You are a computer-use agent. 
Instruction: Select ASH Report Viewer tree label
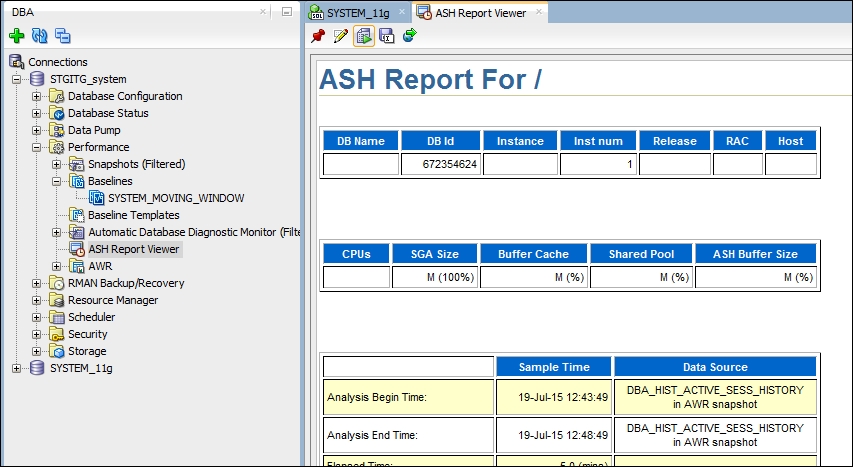pyautogui.click(x=133, y=249)
